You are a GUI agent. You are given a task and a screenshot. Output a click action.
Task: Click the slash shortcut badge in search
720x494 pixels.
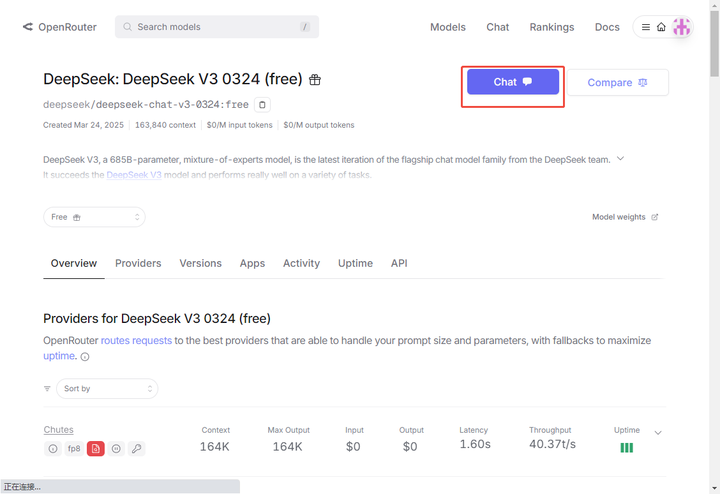point(304,27)
